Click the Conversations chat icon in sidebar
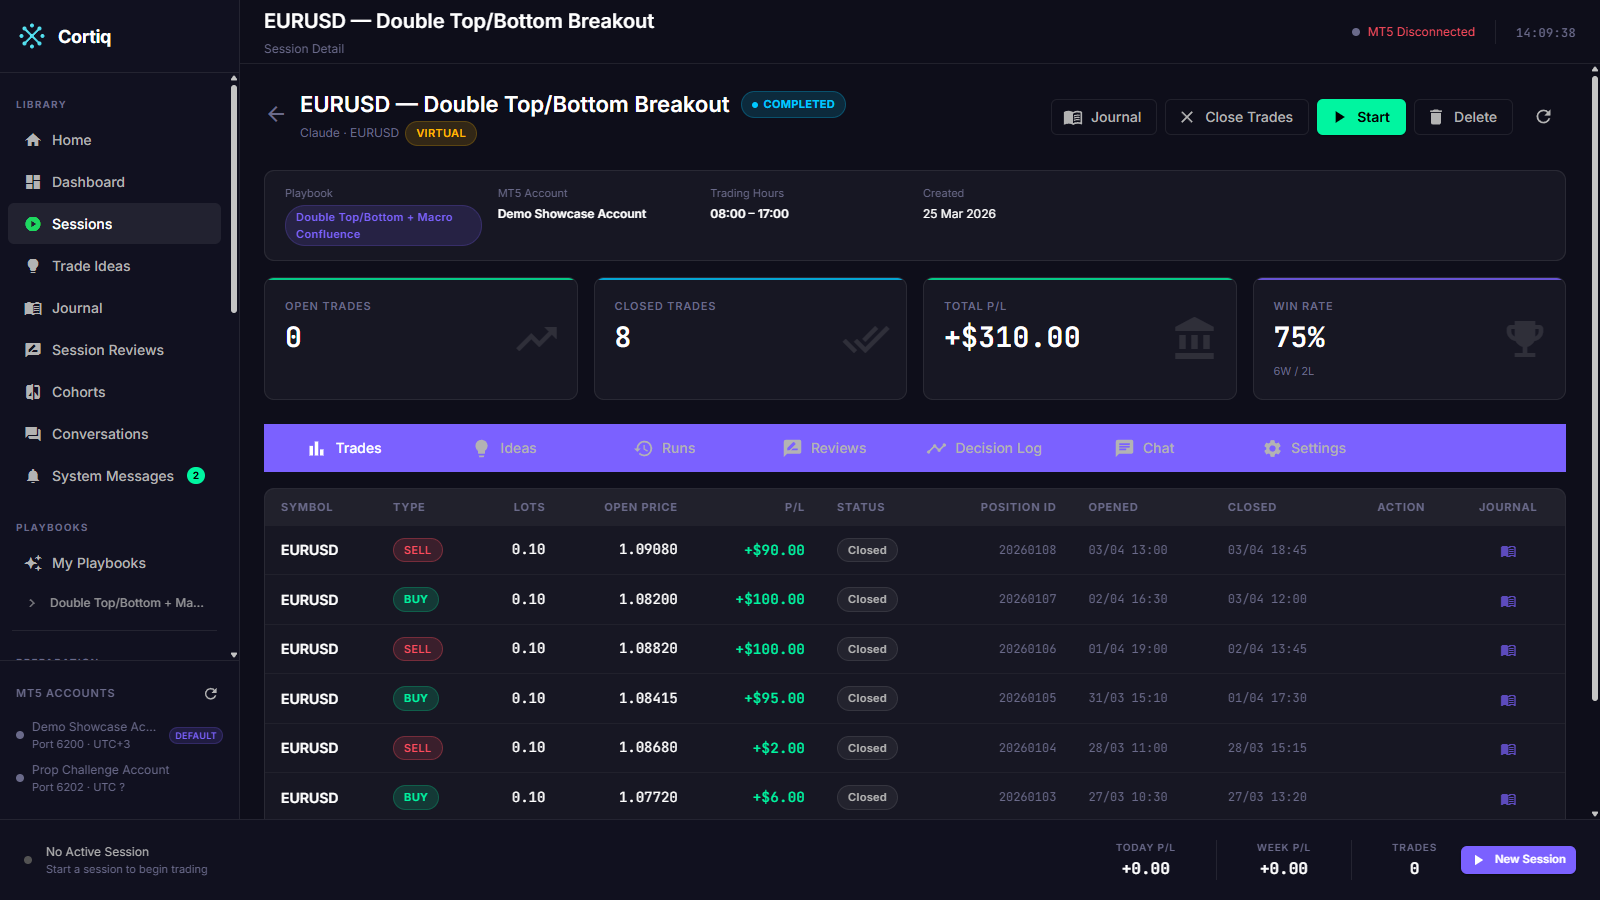 (x=33, y=434)
